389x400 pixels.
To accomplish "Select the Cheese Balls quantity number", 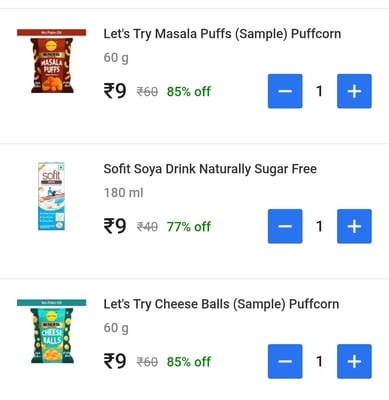I will (x=319, y=361).
